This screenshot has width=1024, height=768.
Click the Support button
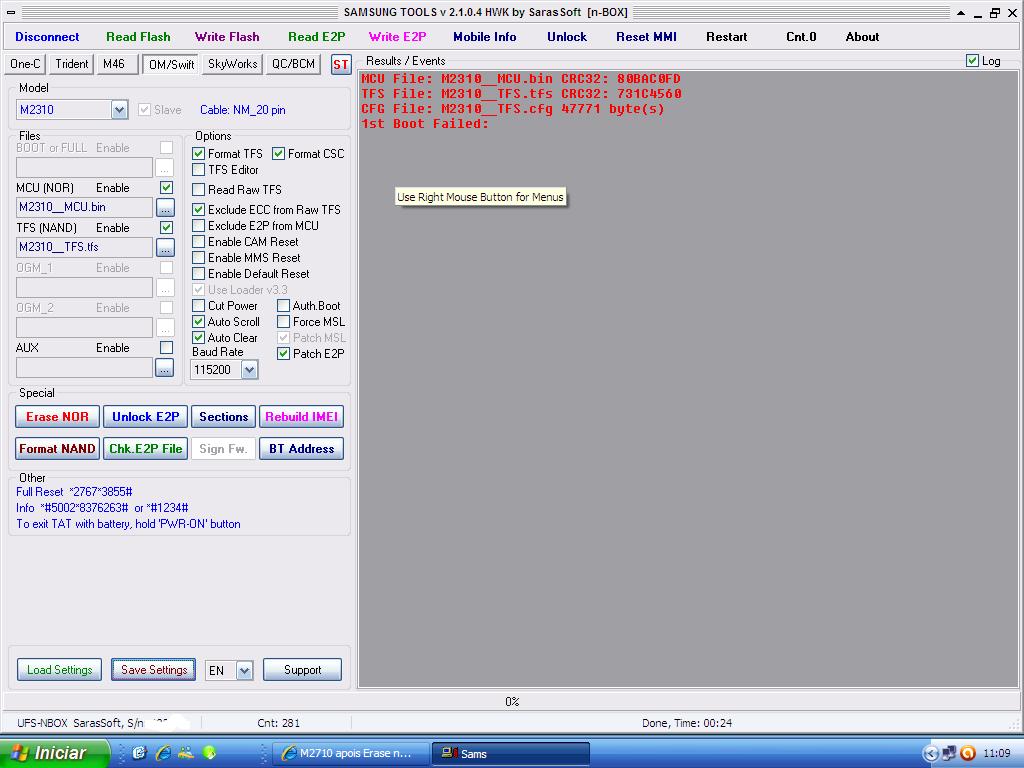(x=302, y=670)
